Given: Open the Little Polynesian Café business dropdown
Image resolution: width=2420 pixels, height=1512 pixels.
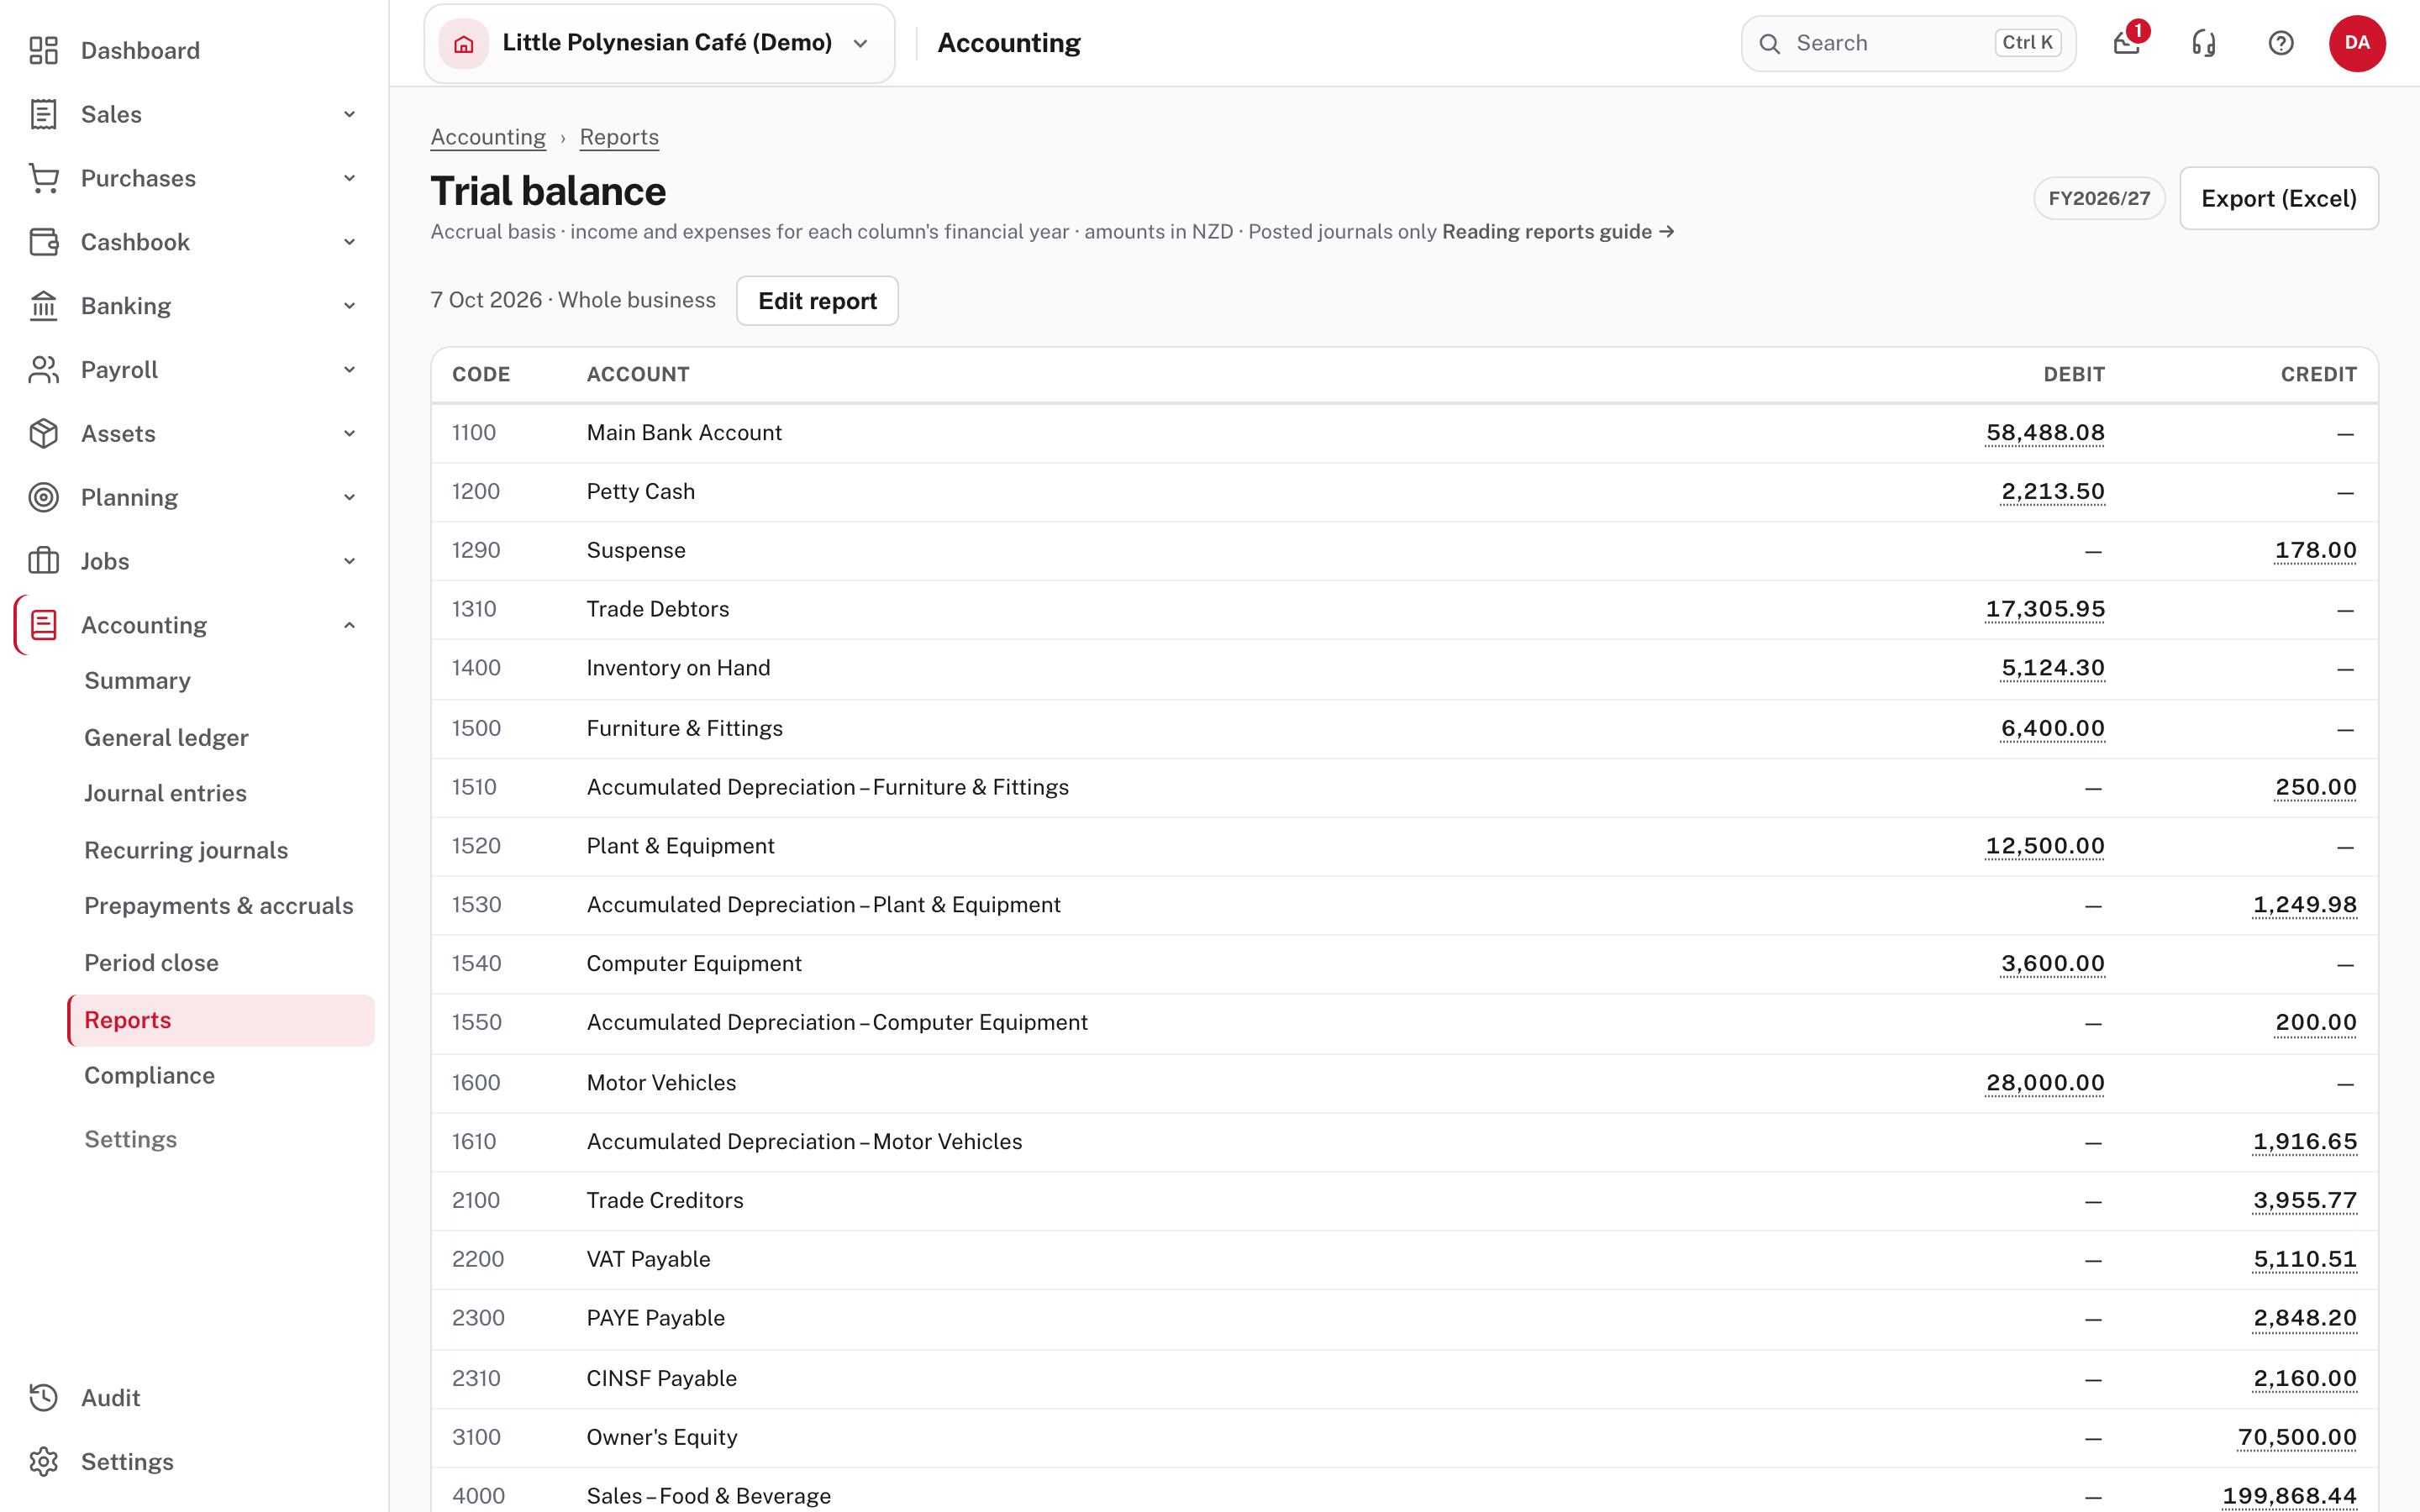Looking at the screenshot, I should (x=659, y=43).
